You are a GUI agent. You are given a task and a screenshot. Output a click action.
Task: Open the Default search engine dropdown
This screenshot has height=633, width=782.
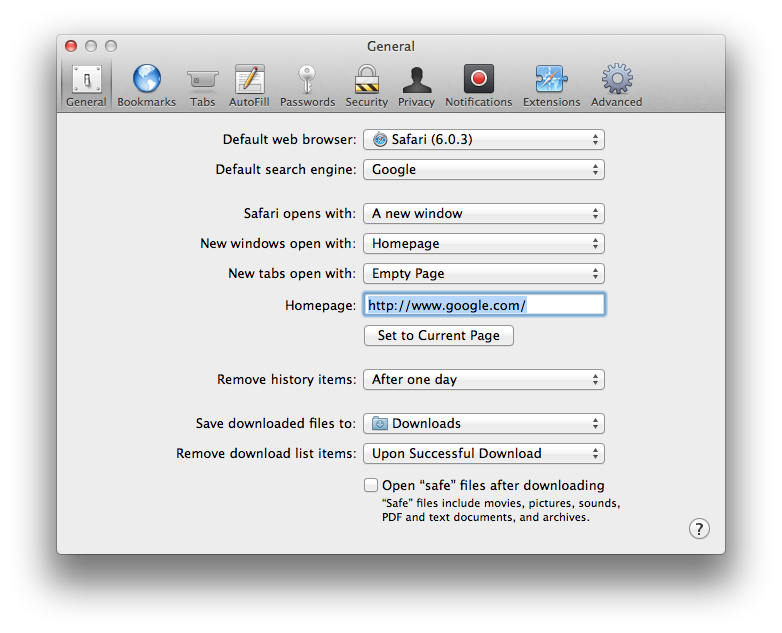[484, 170]
